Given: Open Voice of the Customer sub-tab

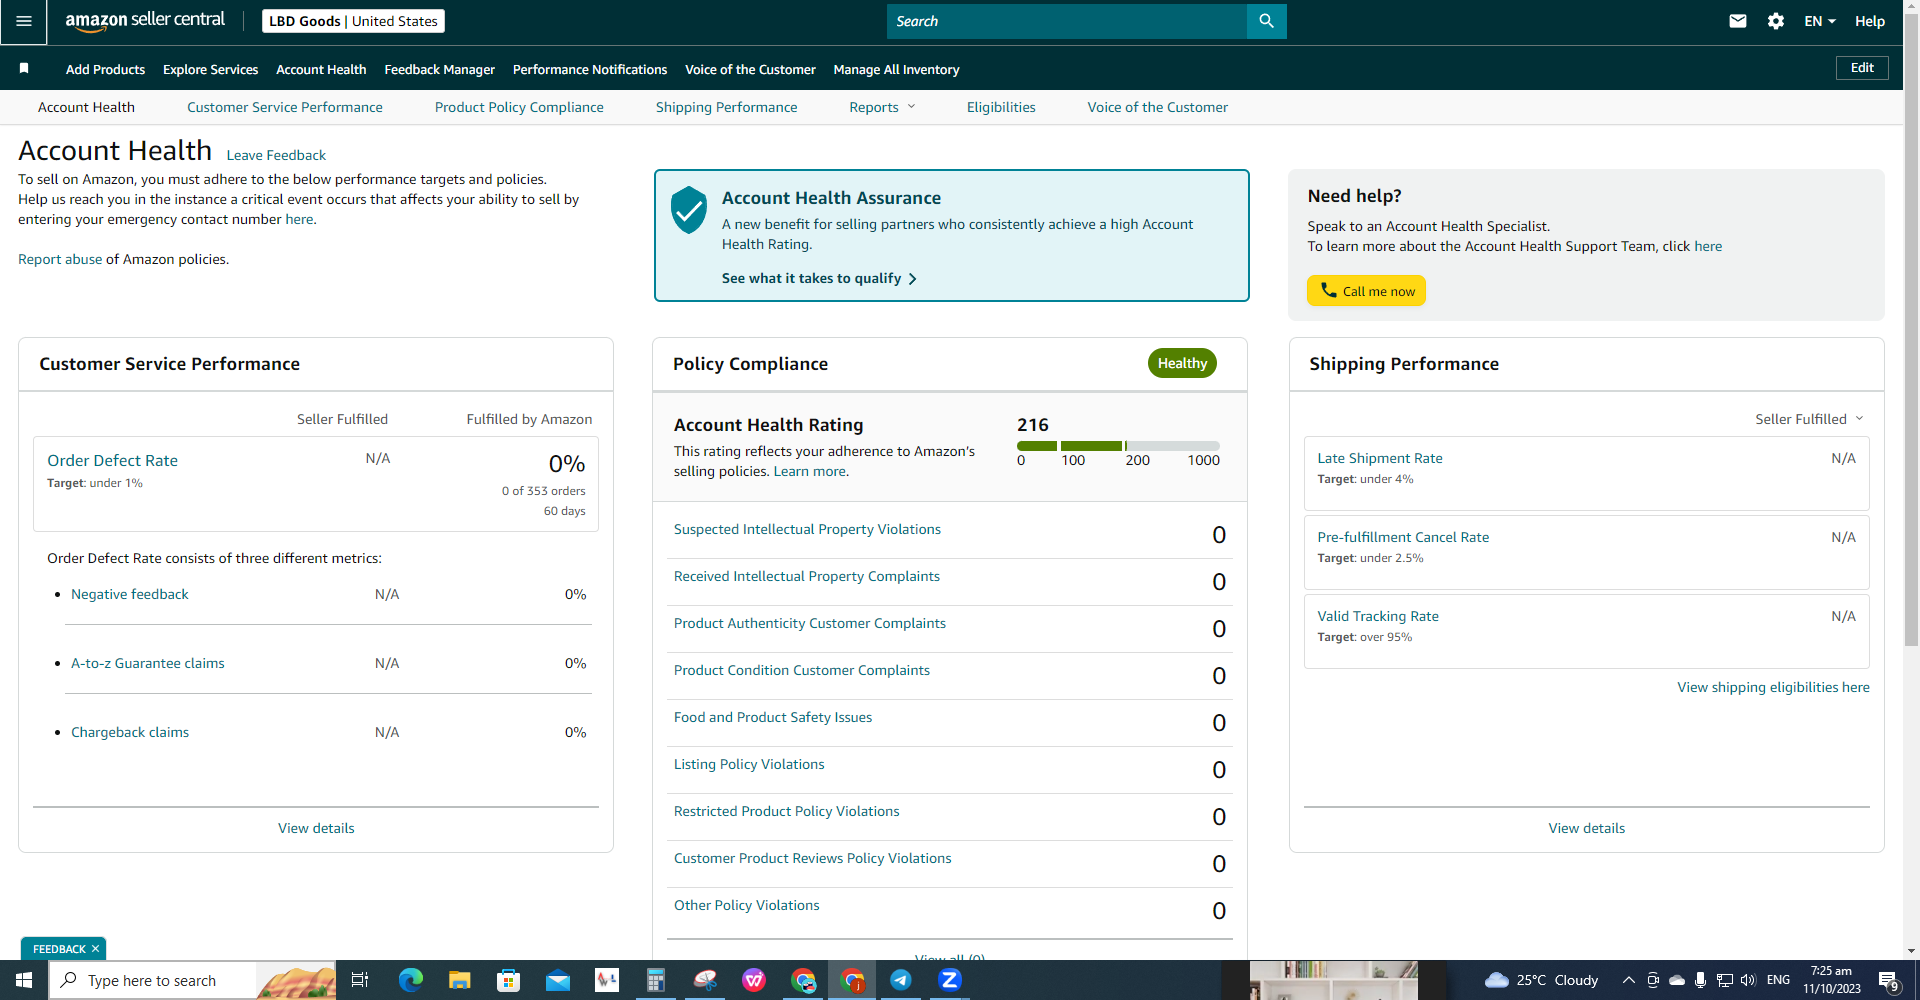Looking at the screenshot, I should point(1158,107).
